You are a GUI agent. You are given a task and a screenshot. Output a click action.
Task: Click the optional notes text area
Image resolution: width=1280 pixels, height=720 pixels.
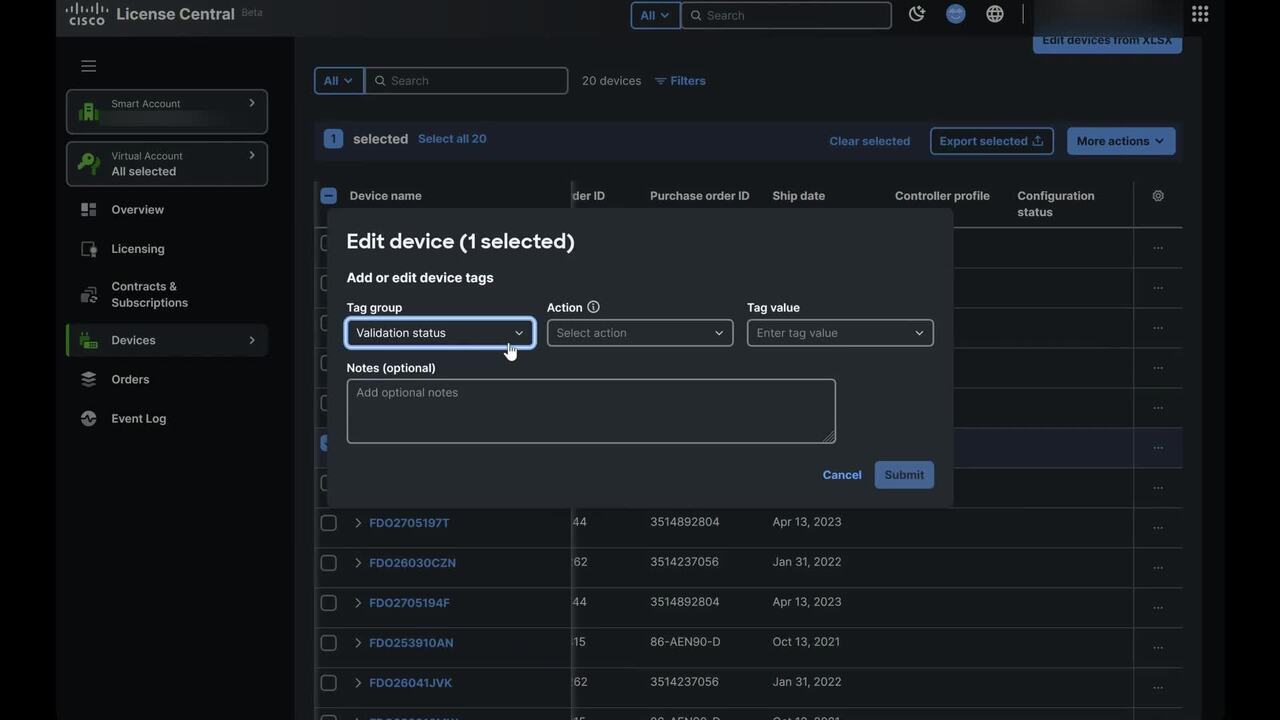click(591, 411)
